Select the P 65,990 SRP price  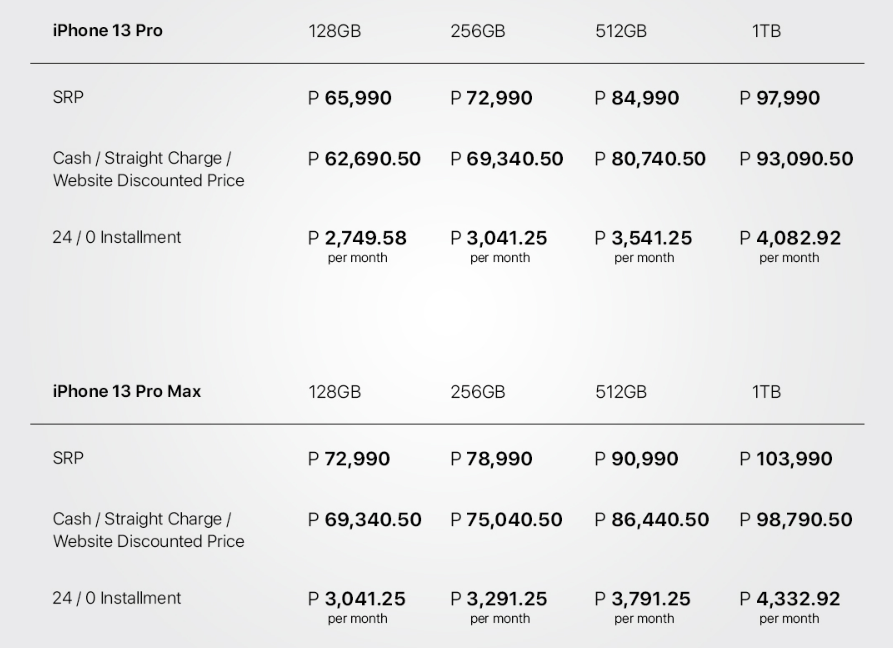coord(350,98)
